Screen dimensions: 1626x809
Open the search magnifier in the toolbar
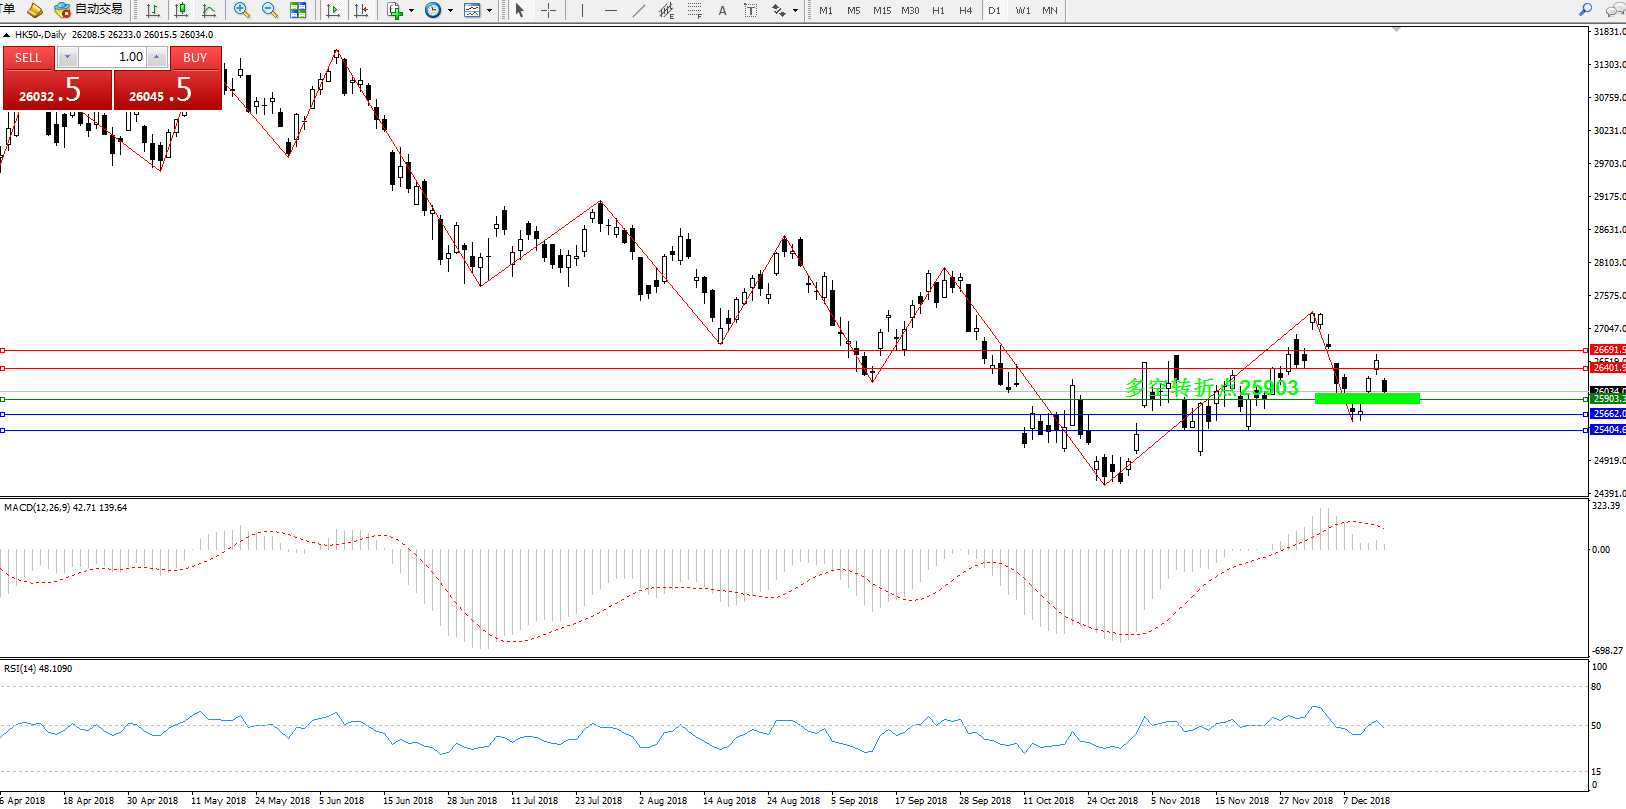tap(1585, 10)
